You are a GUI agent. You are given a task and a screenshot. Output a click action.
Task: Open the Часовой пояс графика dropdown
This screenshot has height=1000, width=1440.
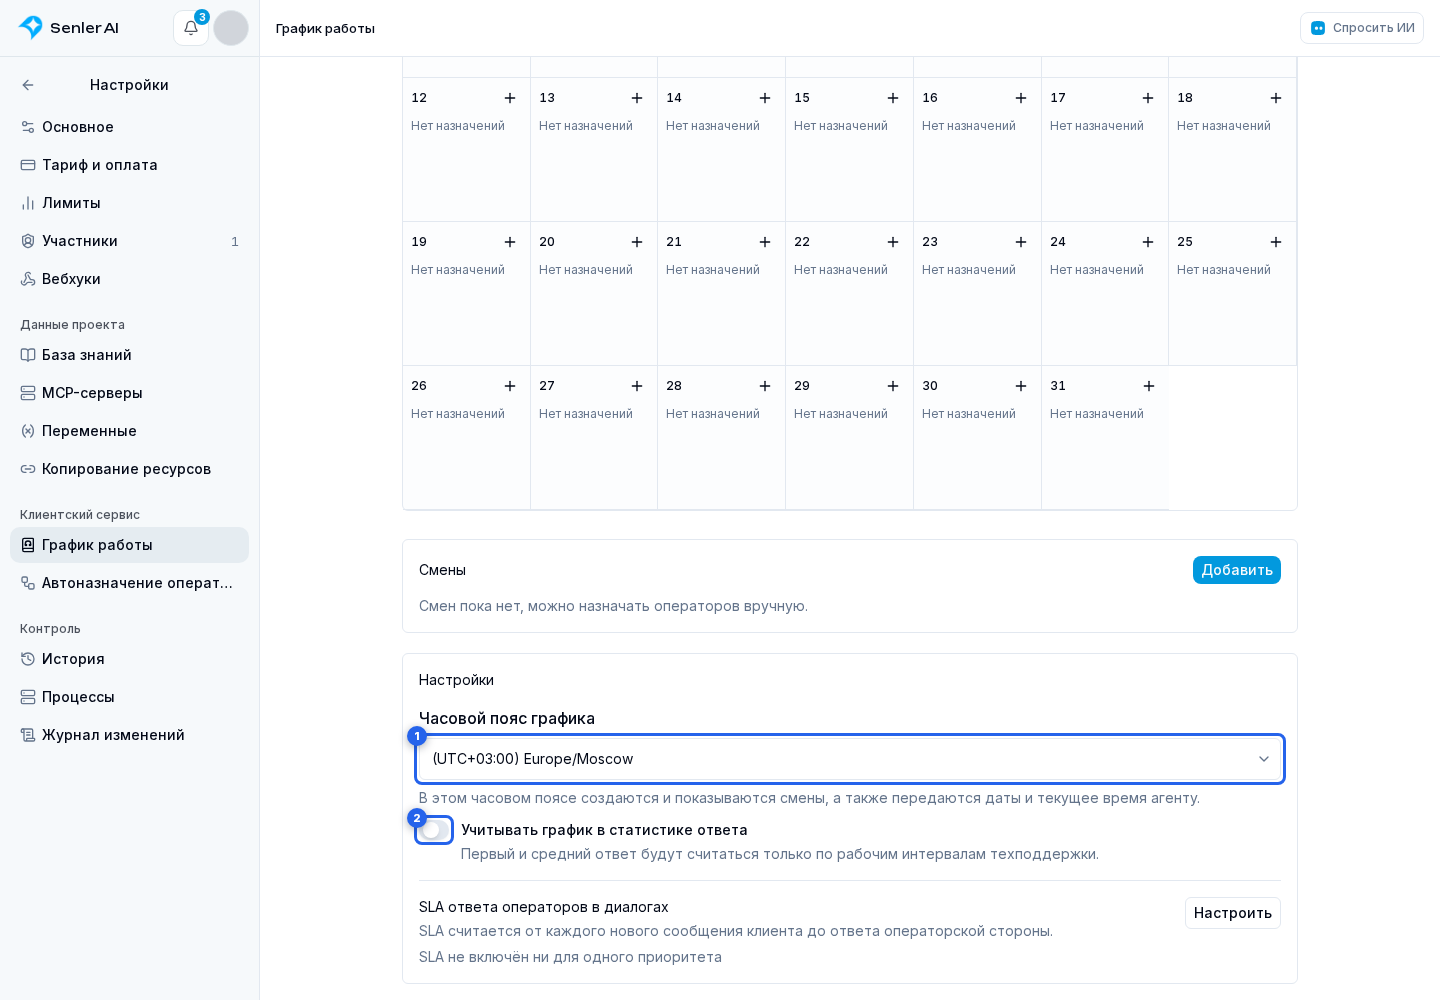coord(850,759)
